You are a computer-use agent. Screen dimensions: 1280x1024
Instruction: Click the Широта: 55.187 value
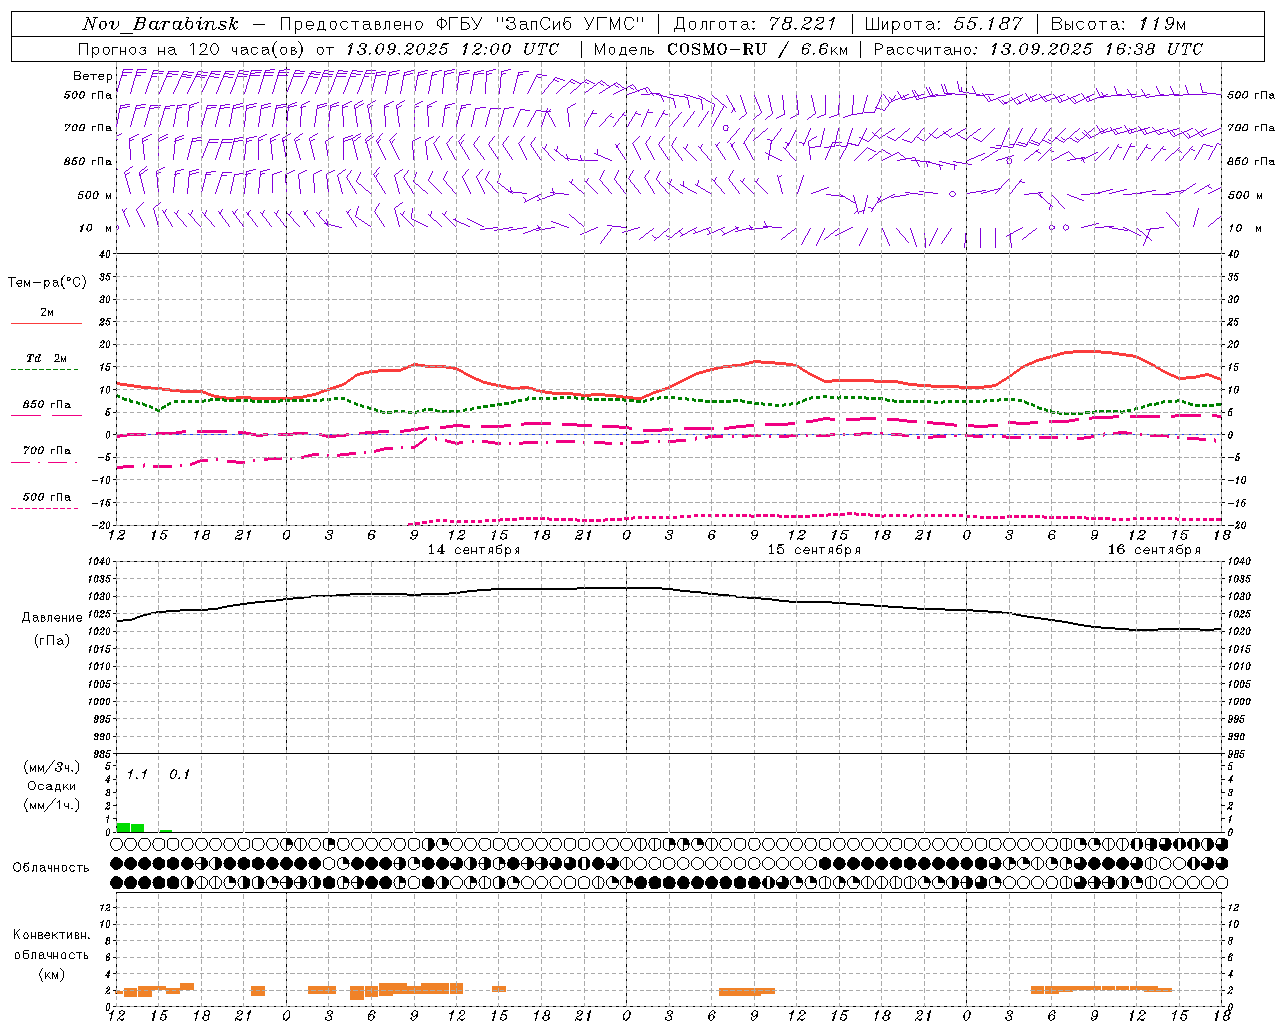[x=944, y=24]
